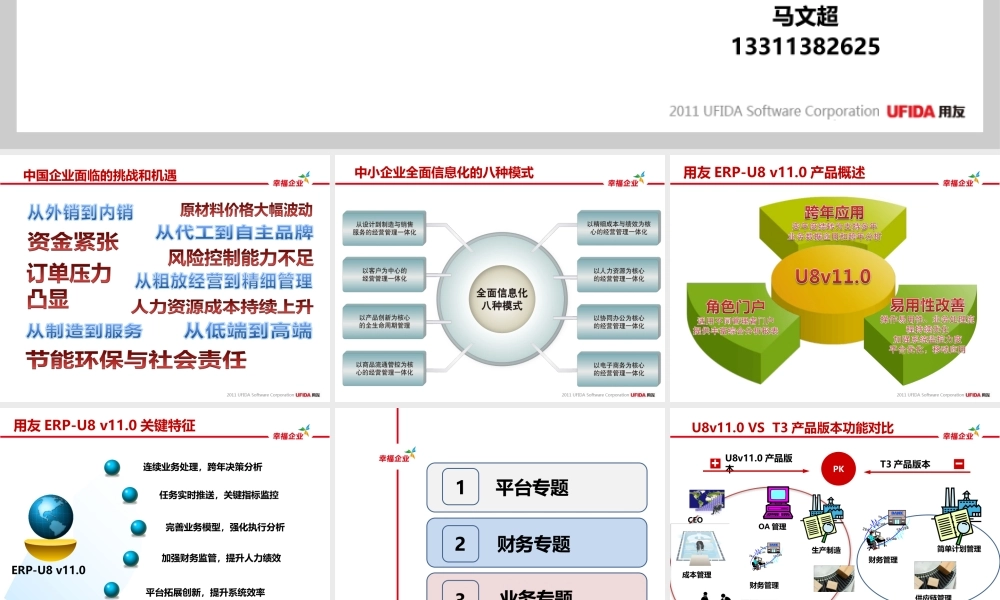Click the red plus icon beside U8v11.0 产品版本
1000x600 pixels.
point(715,463)
